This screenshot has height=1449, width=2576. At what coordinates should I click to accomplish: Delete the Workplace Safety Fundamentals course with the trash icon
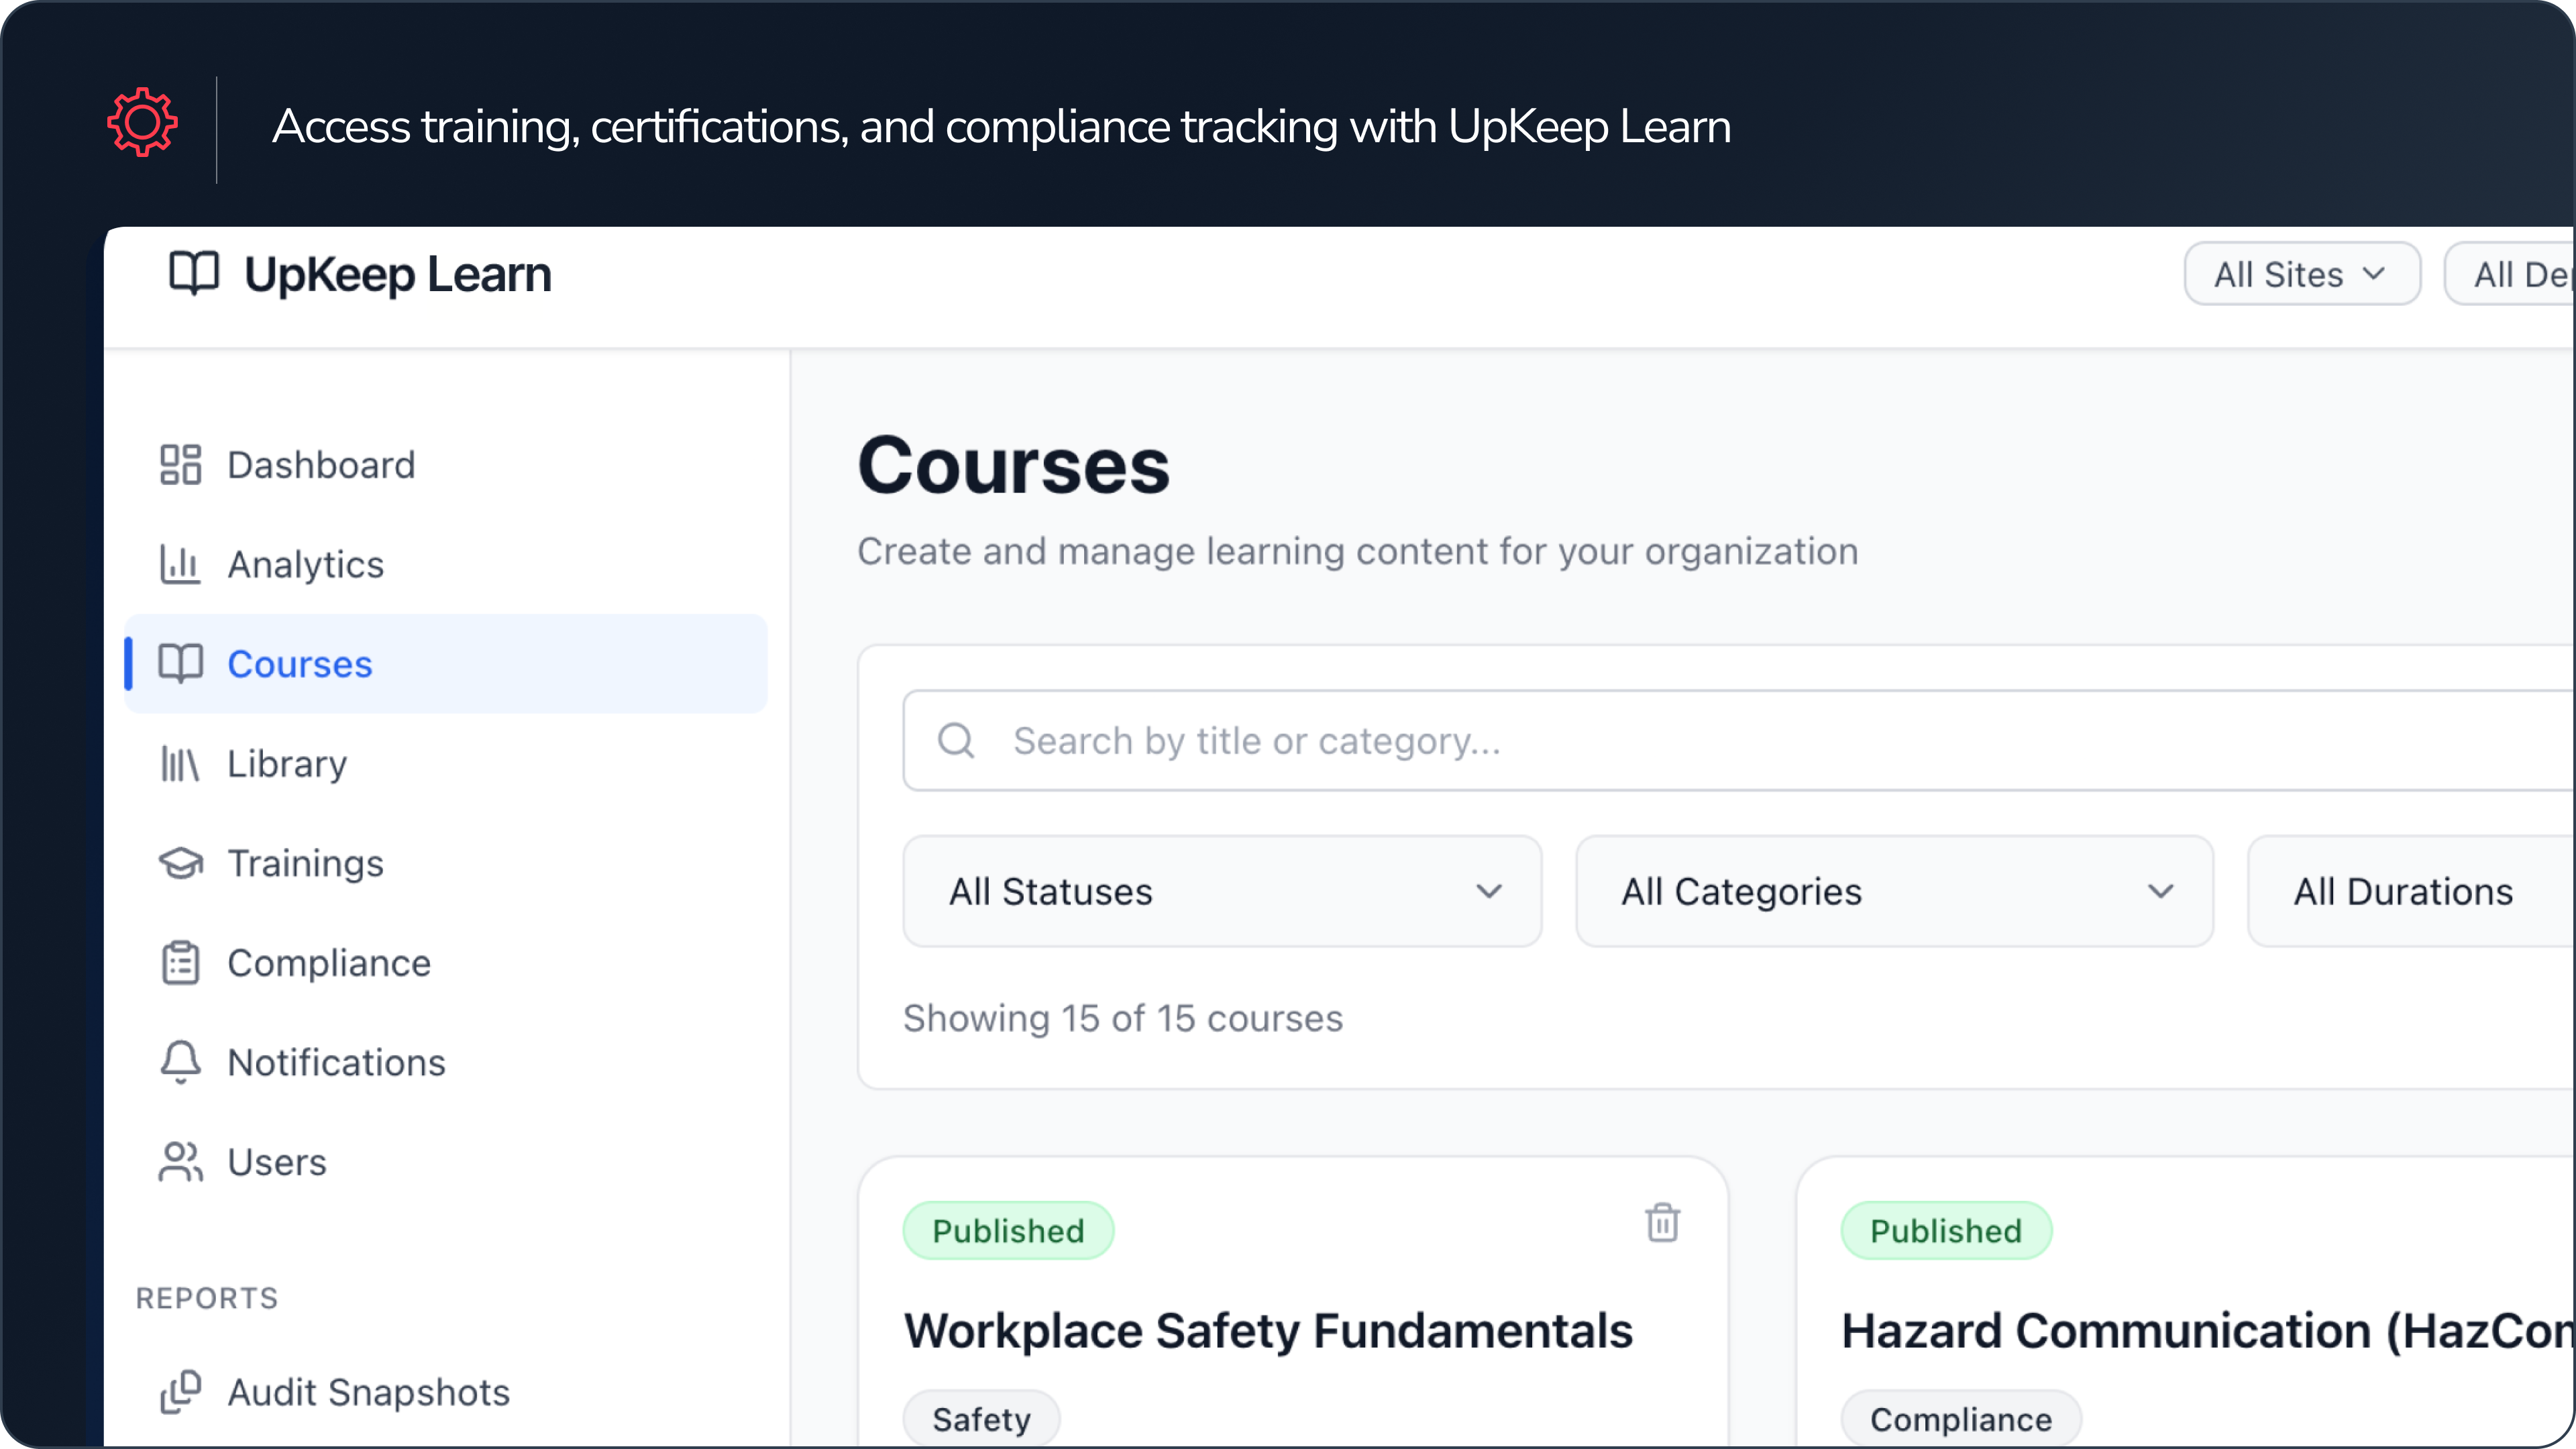(x=1662, y=1223)
